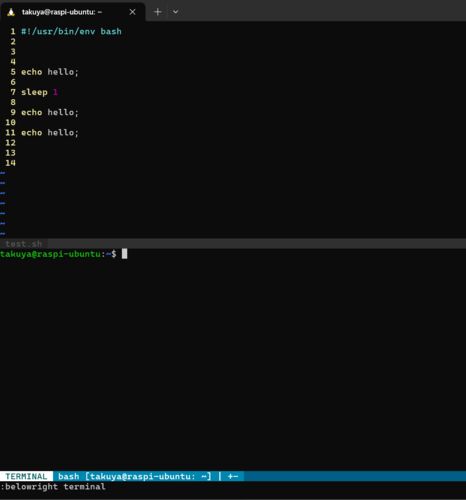
Task: Place cursor on first echo hello line
Action: 50,72
